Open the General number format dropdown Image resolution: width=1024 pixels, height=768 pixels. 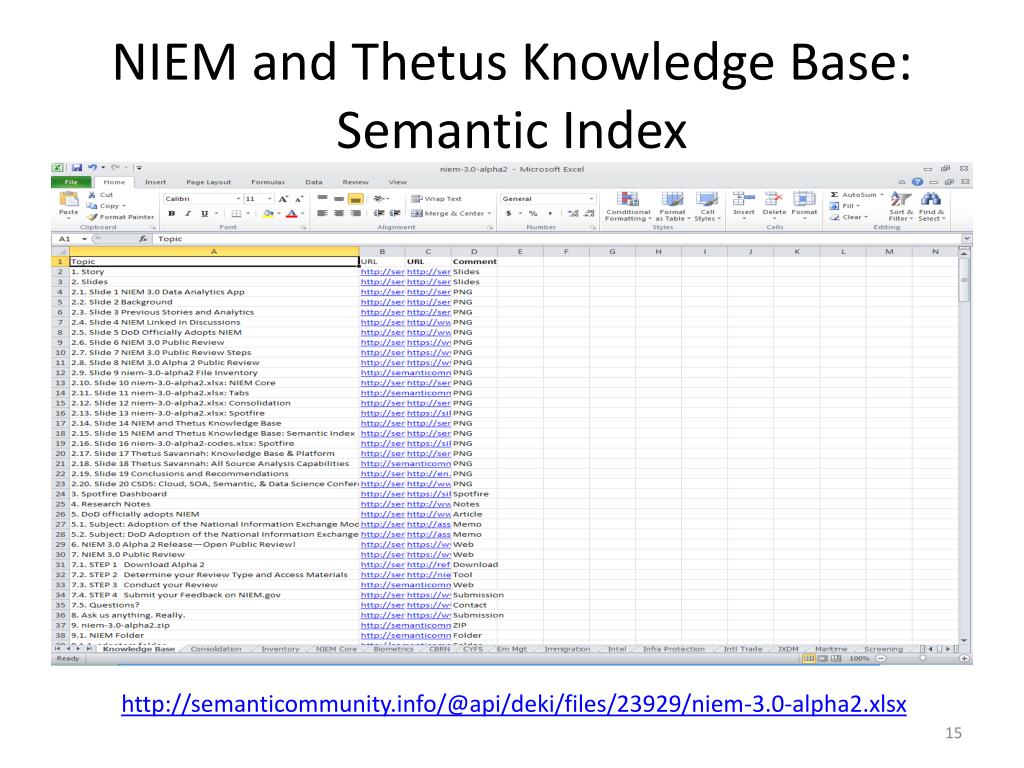(591, 199)
